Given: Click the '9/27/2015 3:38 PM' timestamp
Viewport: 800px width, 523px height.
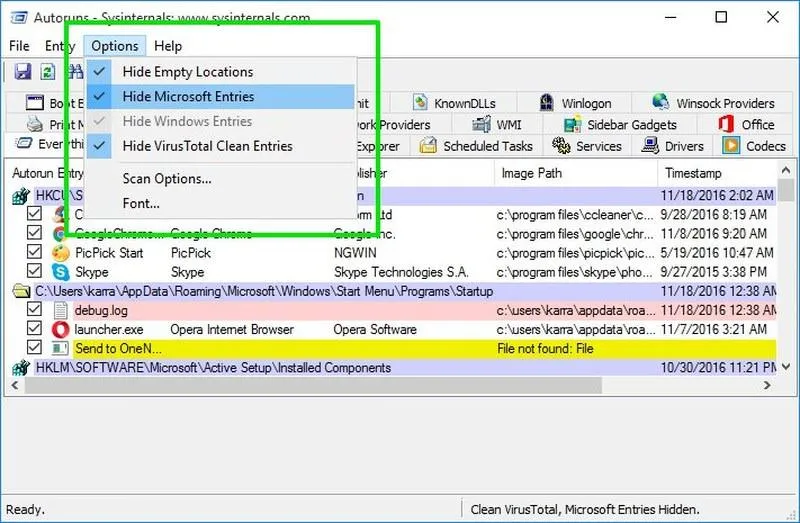Looking at the screenshot, I should [713, 272].
